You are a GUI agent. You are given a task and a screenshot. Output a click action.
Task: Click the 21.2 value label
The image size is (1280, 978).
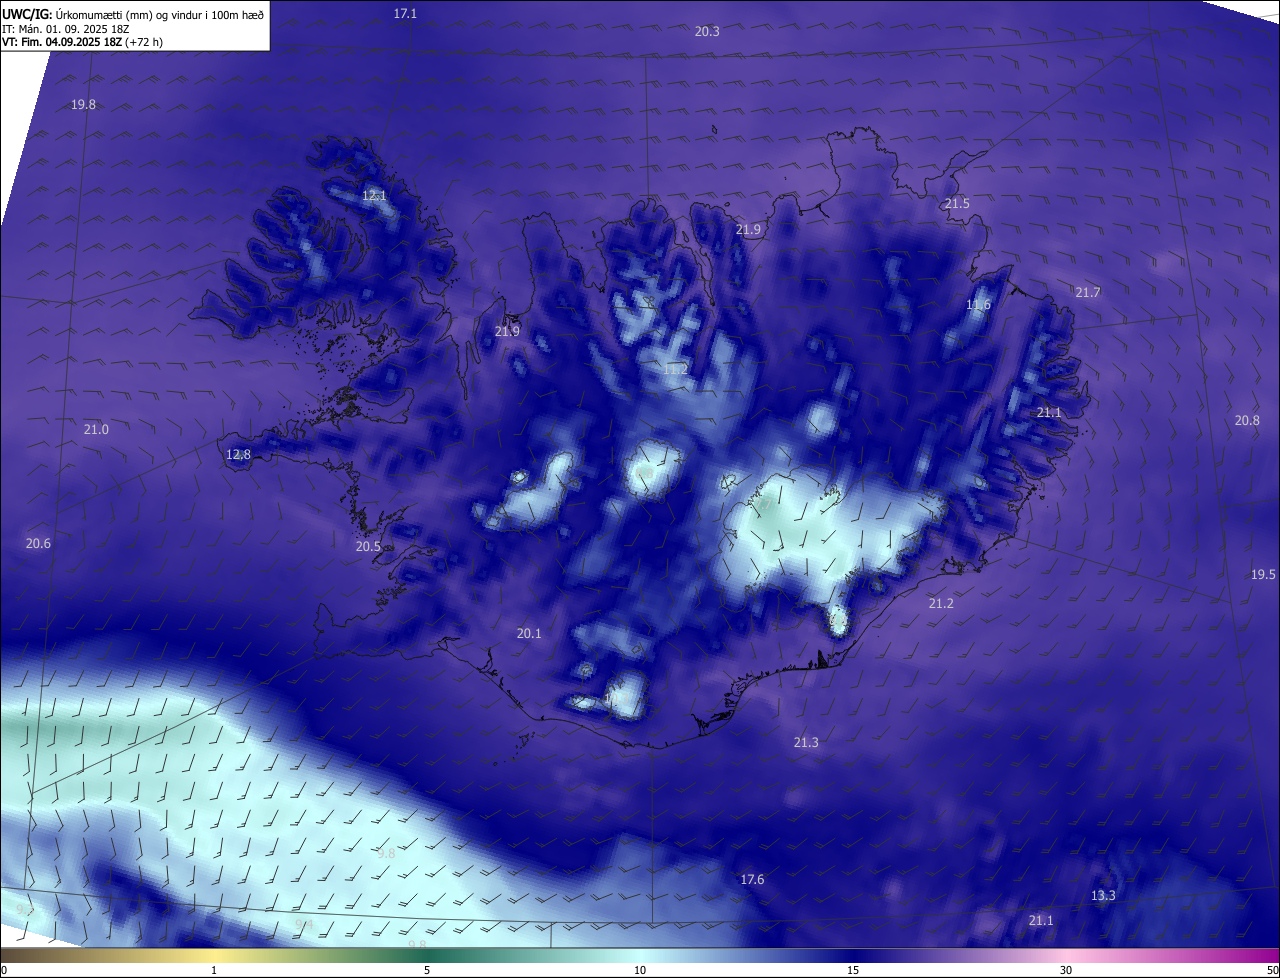[941, 604]
